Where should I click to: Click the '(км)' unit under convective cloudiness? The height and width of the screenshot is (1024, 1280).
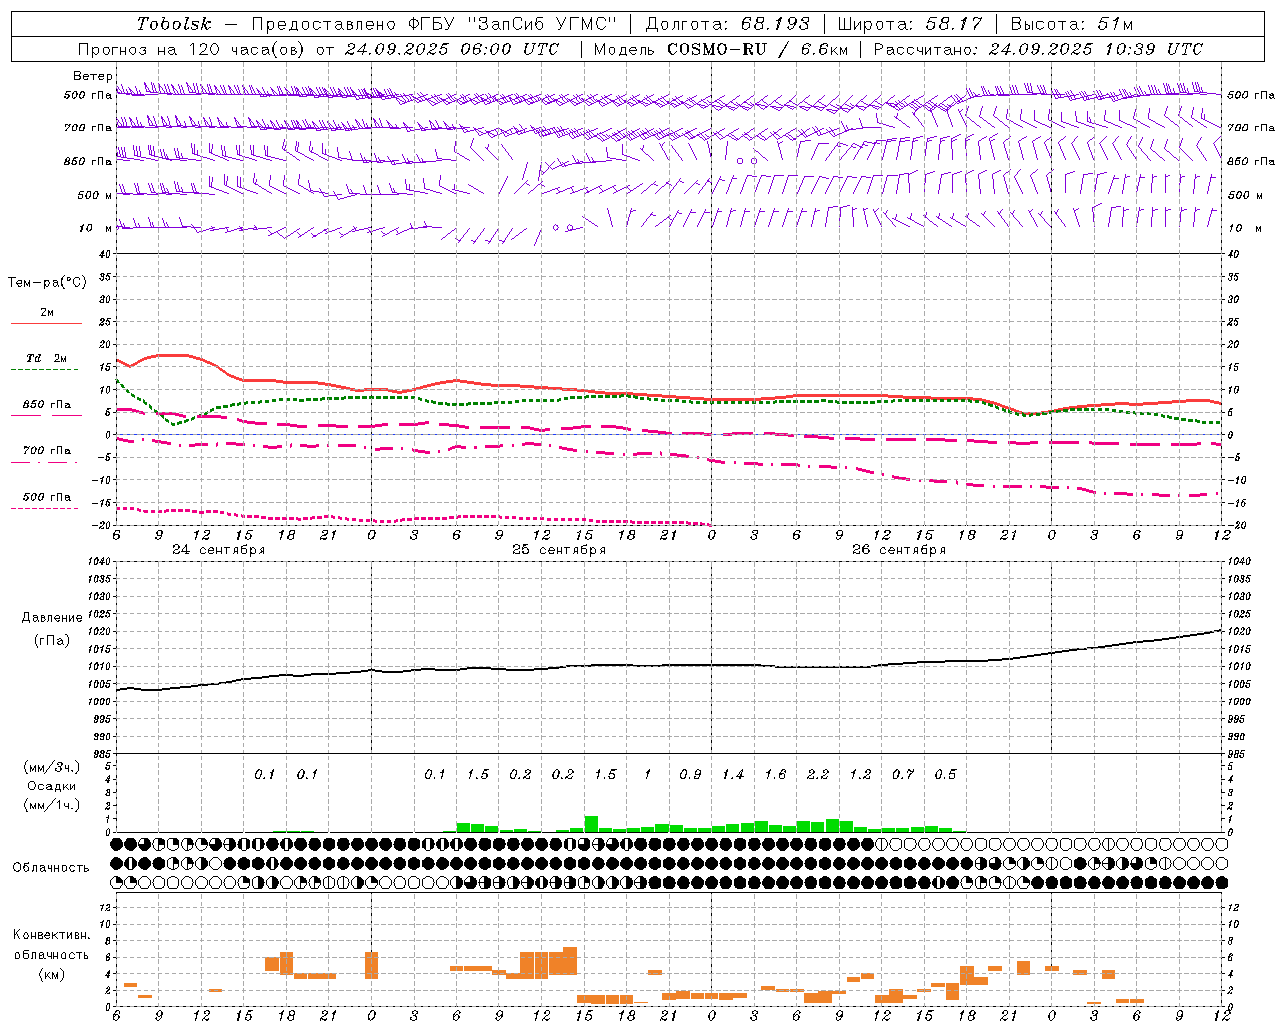(x=52, y=974)
